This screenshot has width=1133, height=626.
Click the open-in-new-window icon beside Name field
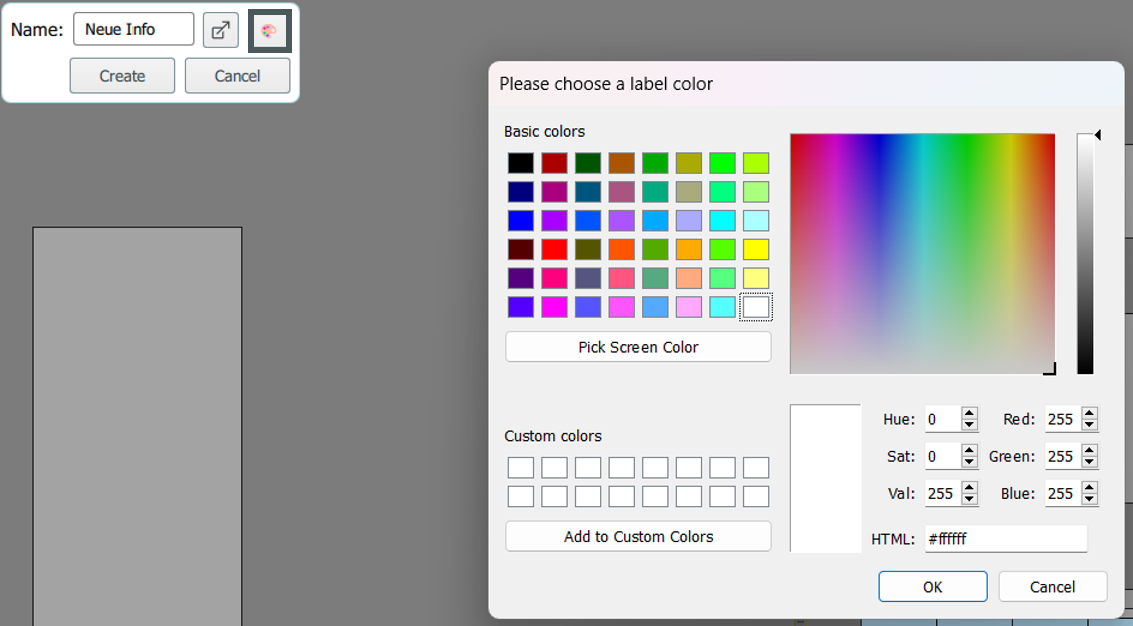(x=220, y=29)
